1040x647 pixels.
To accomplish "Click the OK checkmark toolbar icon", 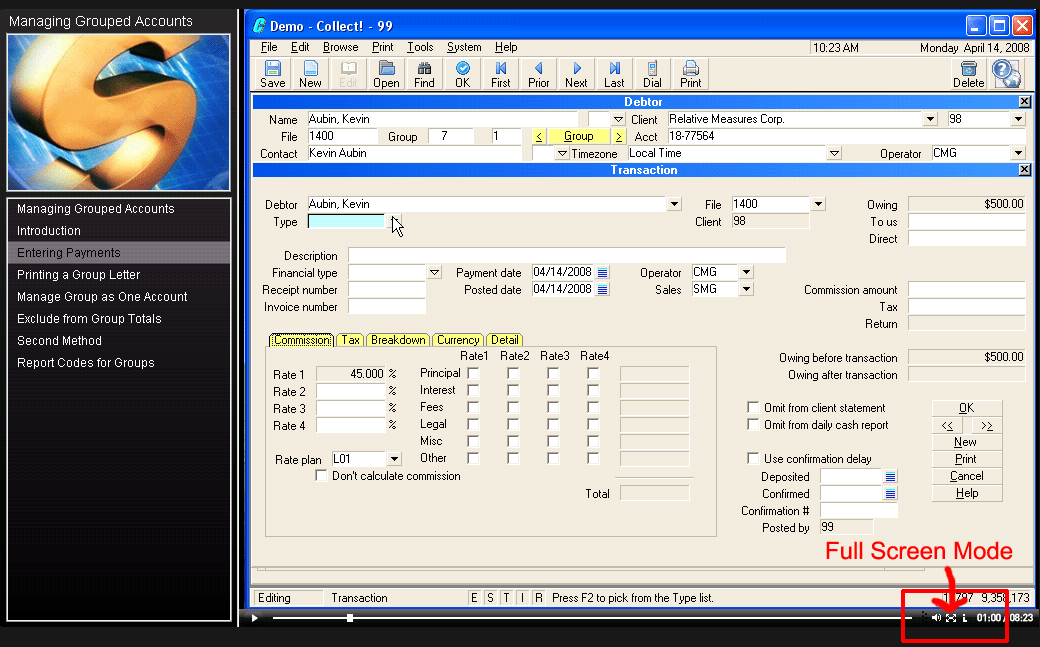I will (x=462, y=74).
